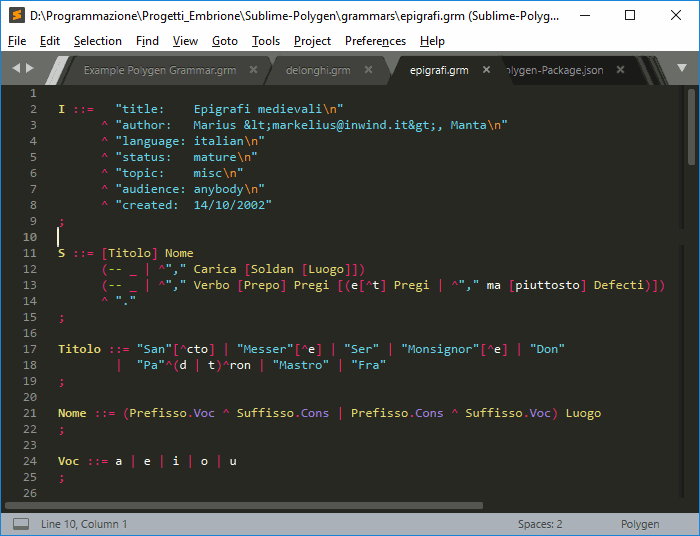Image resolution: width=700 pixels, height=536 pixels.
Task: Click line number 2 in the gutter
Action: tap(33, 109)
